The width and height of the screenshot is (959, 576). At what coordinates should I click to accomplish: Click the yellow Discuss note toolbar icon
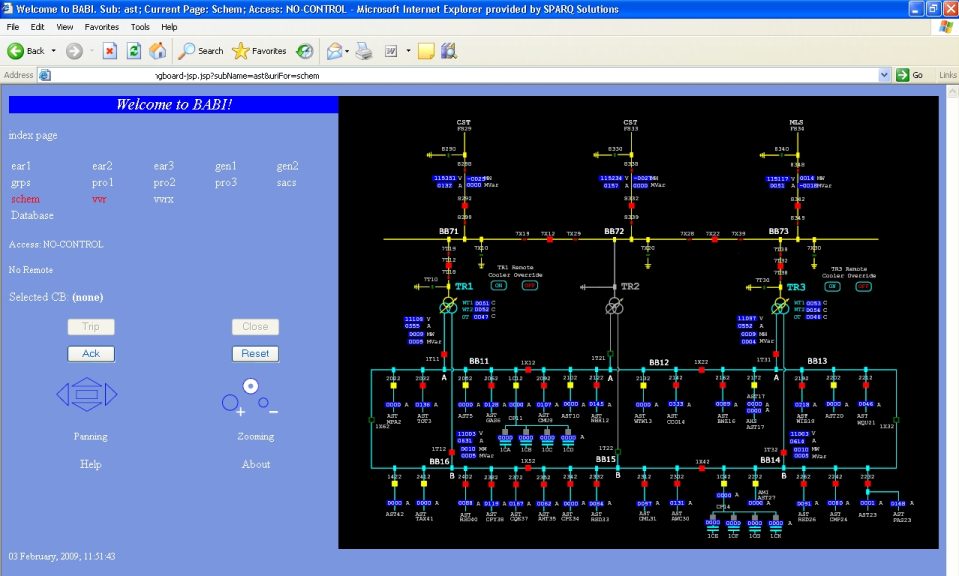click(x=426, y=51)
